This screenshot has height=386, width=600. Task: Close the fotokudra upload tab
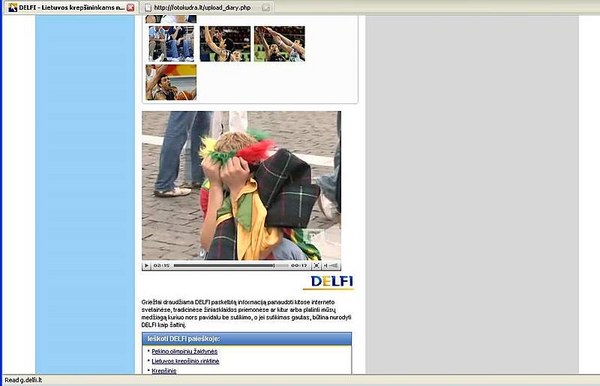[x=266, y=8]
